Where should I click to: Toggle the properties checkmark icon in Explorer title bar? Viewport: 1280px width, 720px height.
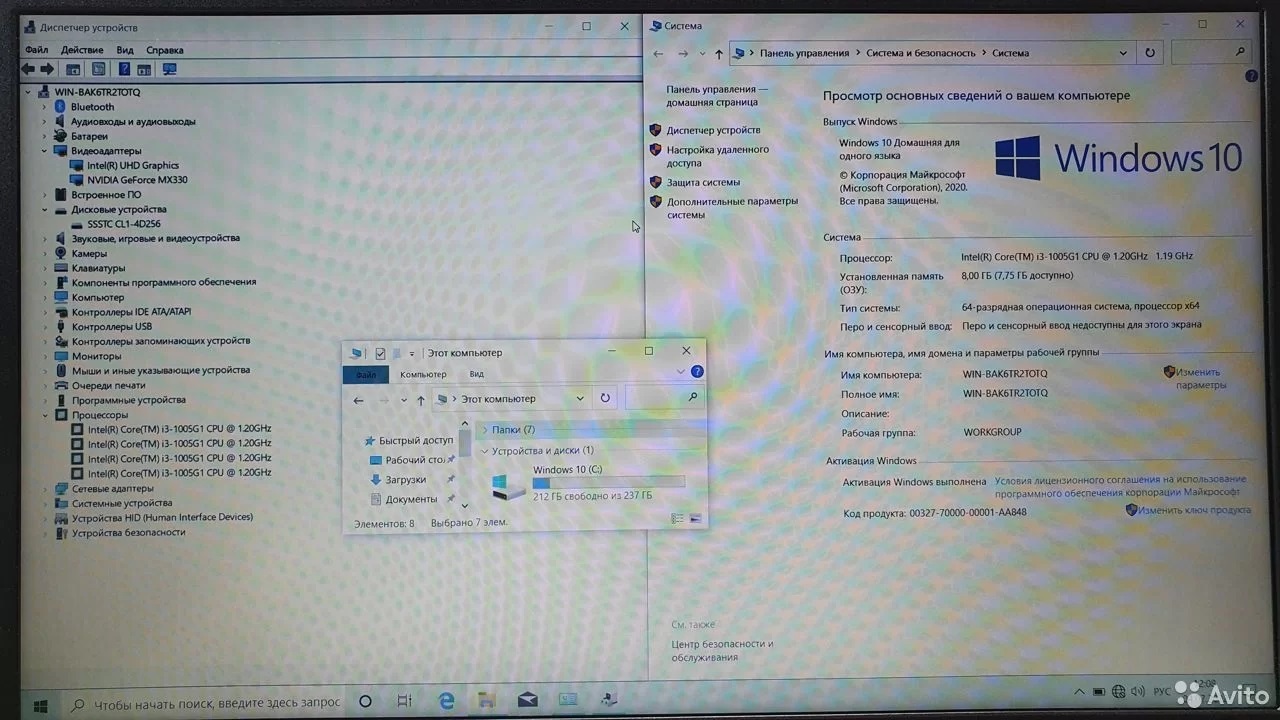[x=380, y=353]
